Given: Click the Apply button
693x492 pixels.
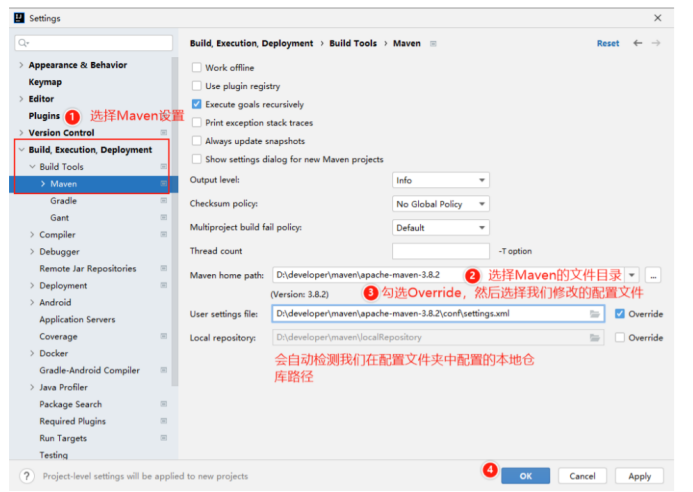Looking at the screenshot, I should (639, 476).
